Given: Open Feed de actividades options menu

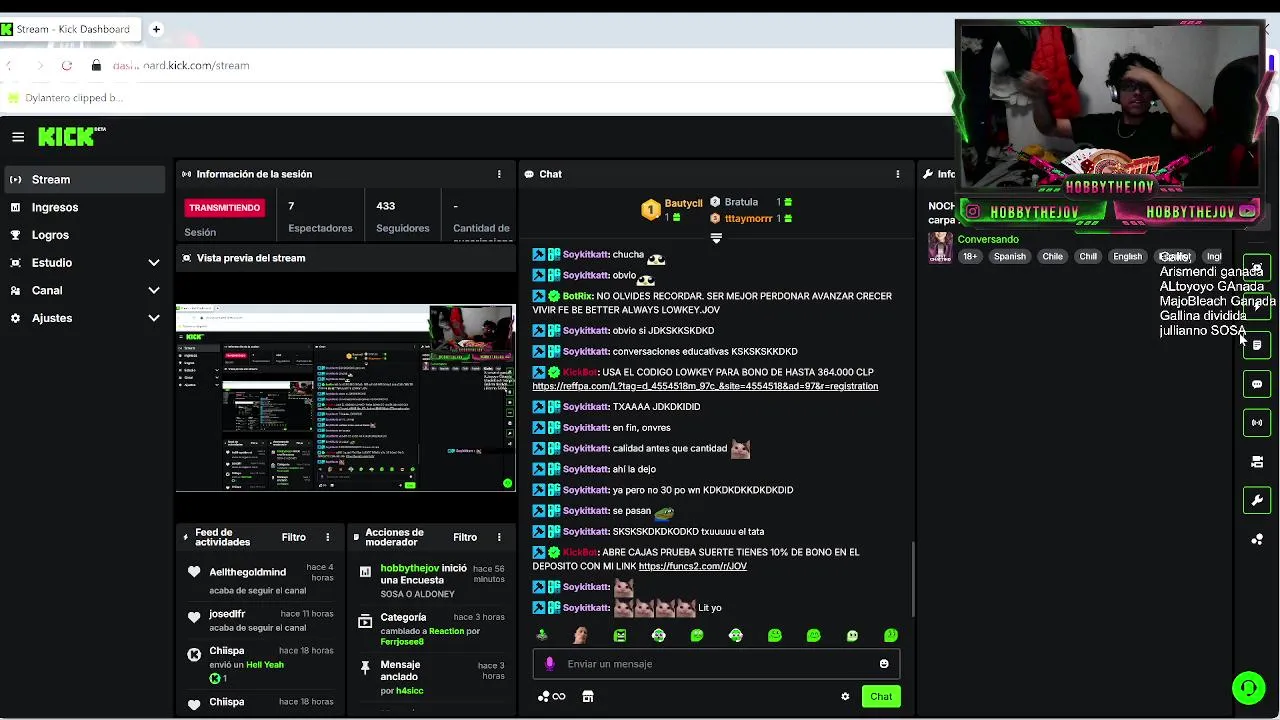Looking at the screenshot, I should 327,538.
